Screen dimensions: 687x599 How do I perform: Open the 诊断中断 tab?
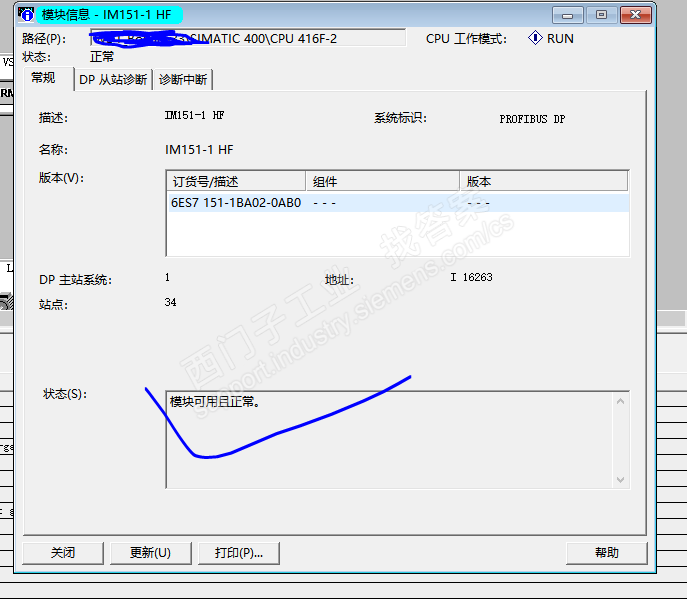[x=183, y=79]
